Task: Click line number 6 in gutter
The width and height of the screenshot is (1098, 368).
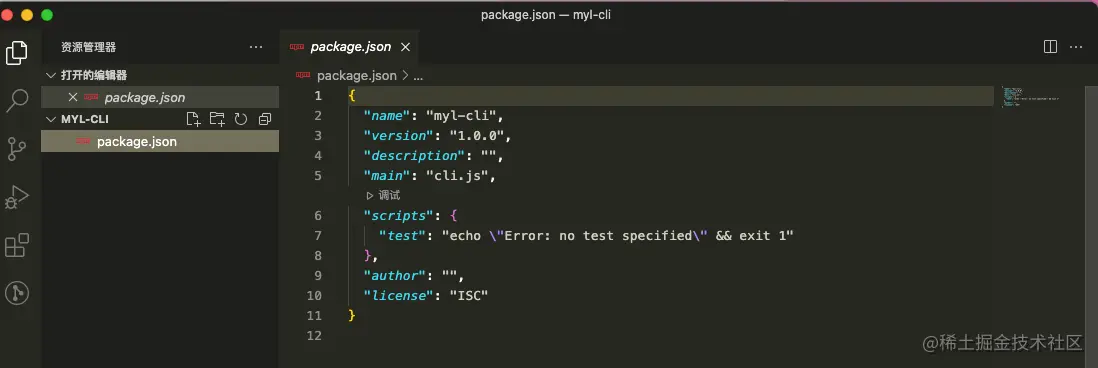Action: coord(318,215)
